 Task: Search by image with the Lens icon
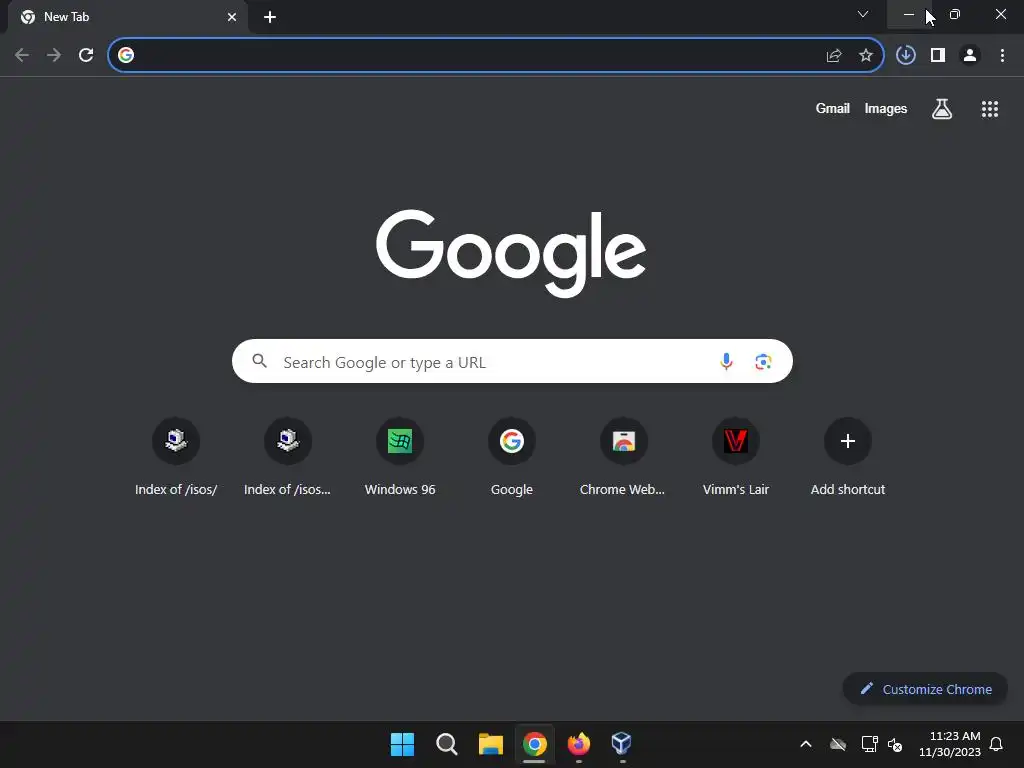tap(763, 361)
